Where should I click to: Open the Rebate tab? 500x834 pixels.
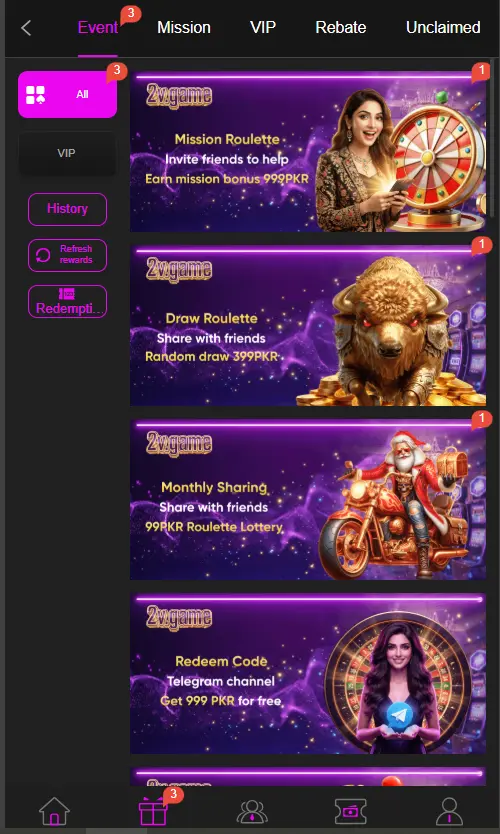tap(340, 28)
